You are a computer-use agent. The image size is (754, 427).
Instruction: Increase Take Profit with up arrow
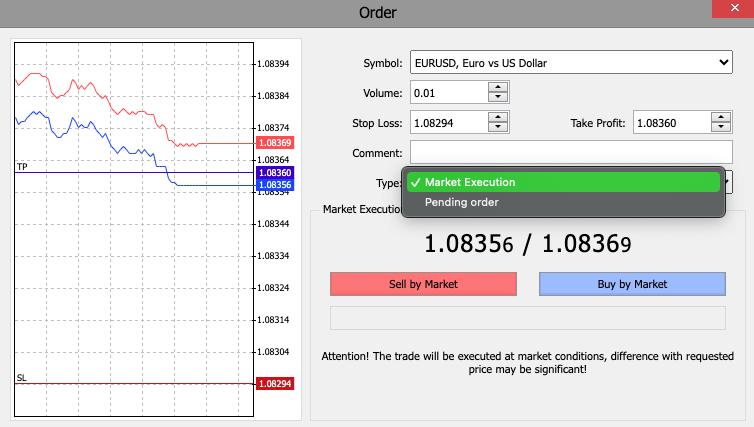pyautogui.click(x=721, y=117)
